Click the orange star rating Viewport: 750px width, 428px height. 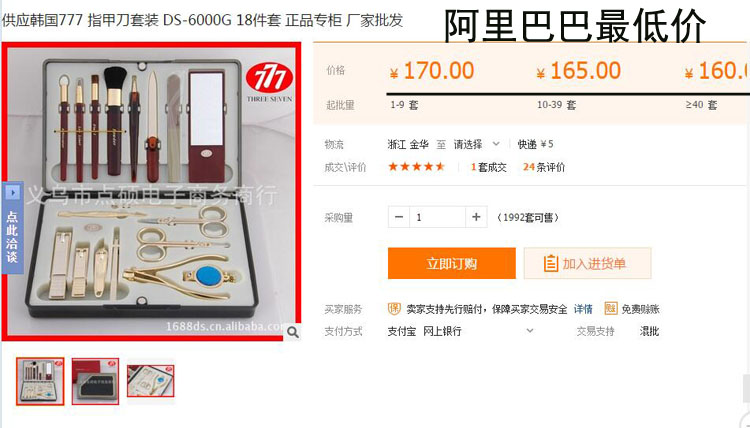pos(417,167)
